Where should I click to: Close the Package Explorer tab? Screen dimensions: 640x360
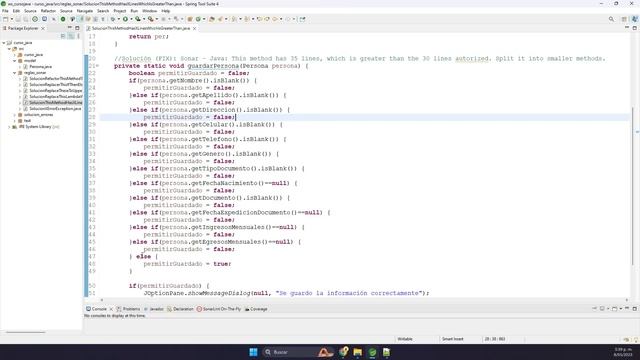tap(43, 28)
